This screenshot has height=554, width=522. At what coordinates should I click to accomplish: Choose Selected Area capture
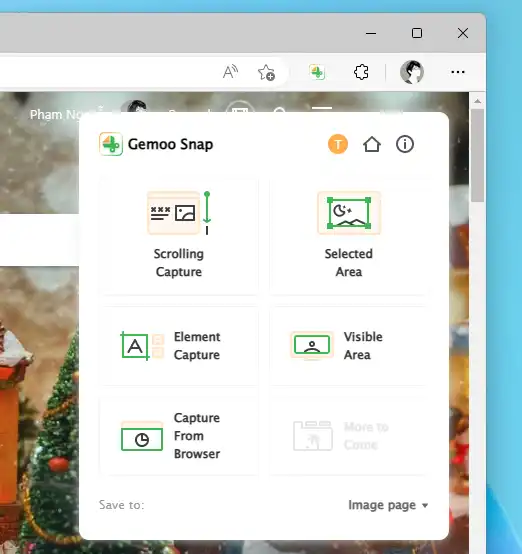click(349, 236)
